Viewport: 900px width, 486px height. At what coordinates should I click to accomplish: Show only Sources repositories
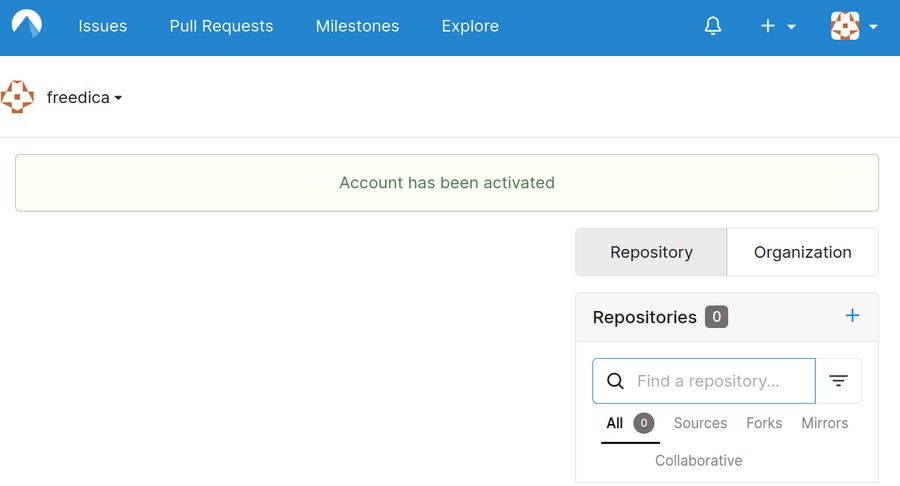click(x=700, y=423)
